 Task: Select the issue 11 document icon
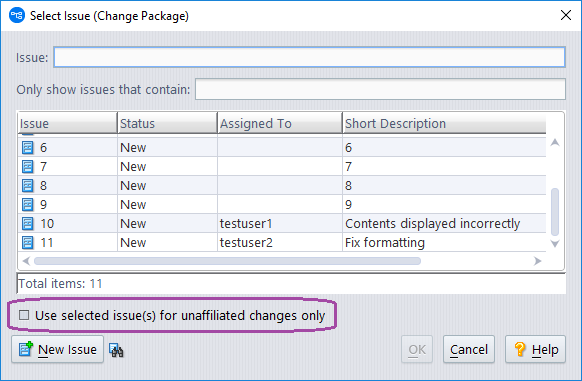pyautogui.click(x=27, y=242)
